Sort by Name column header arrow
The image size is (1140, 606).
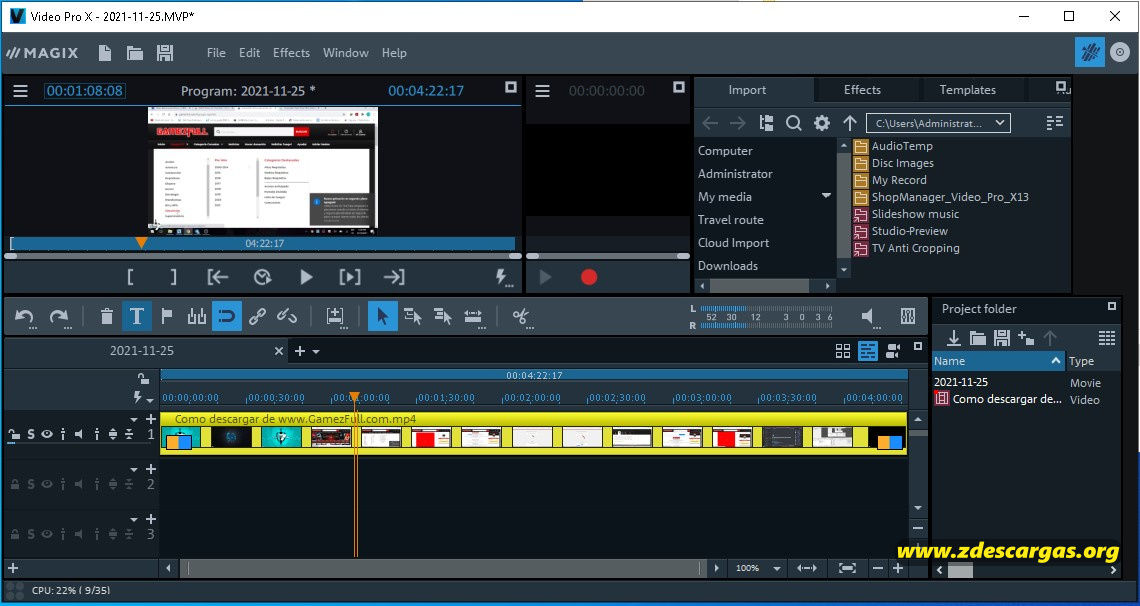point(1056,361)
